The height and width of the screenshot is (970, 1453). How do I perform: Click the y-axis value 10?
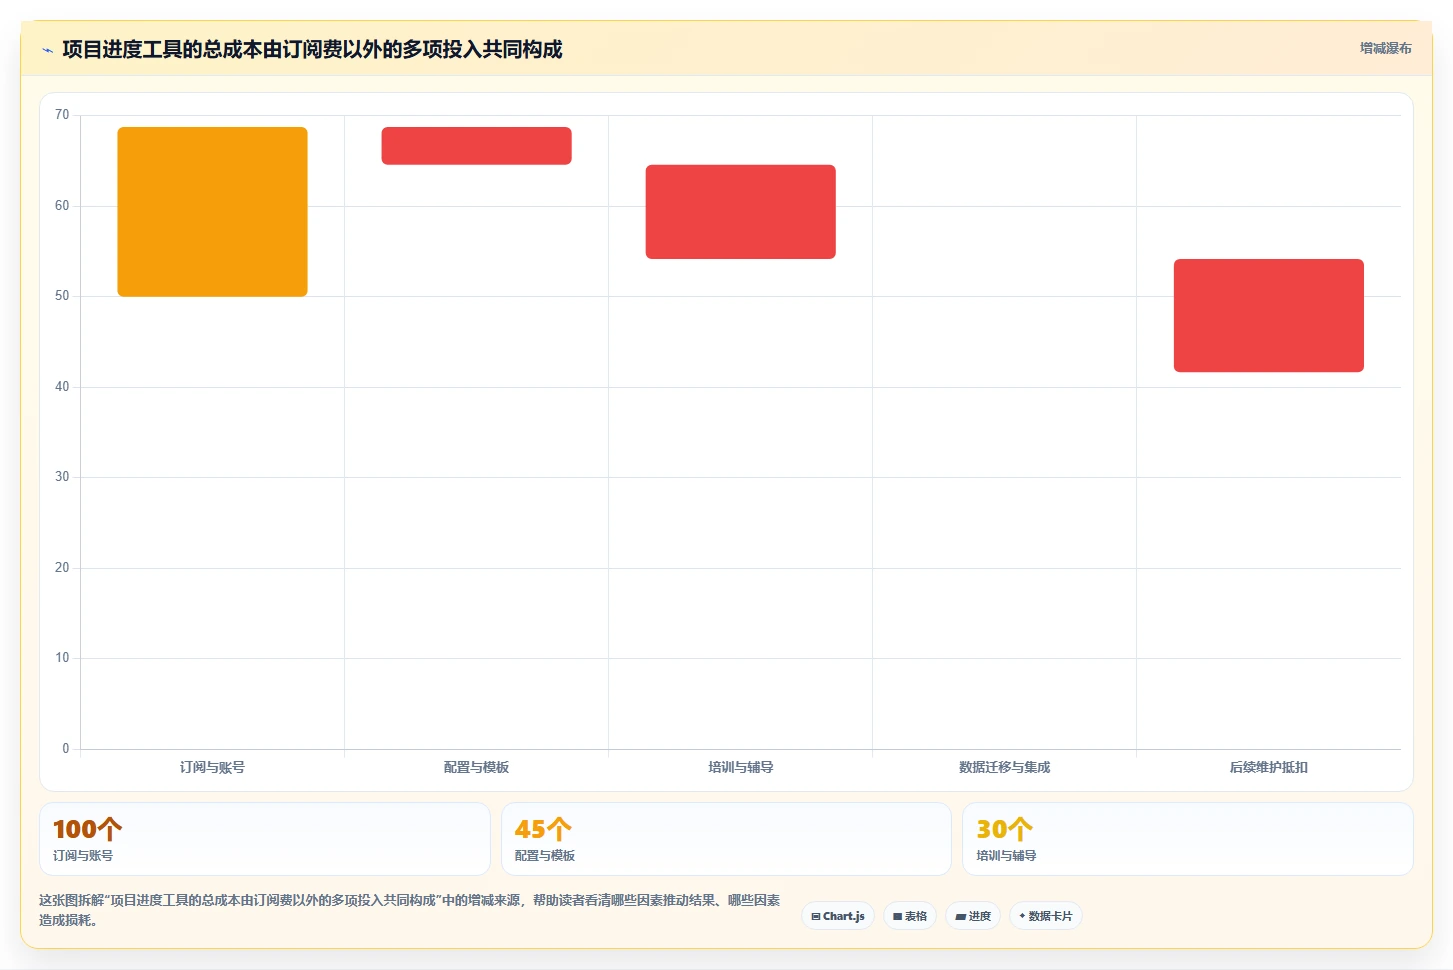point(62,658)
